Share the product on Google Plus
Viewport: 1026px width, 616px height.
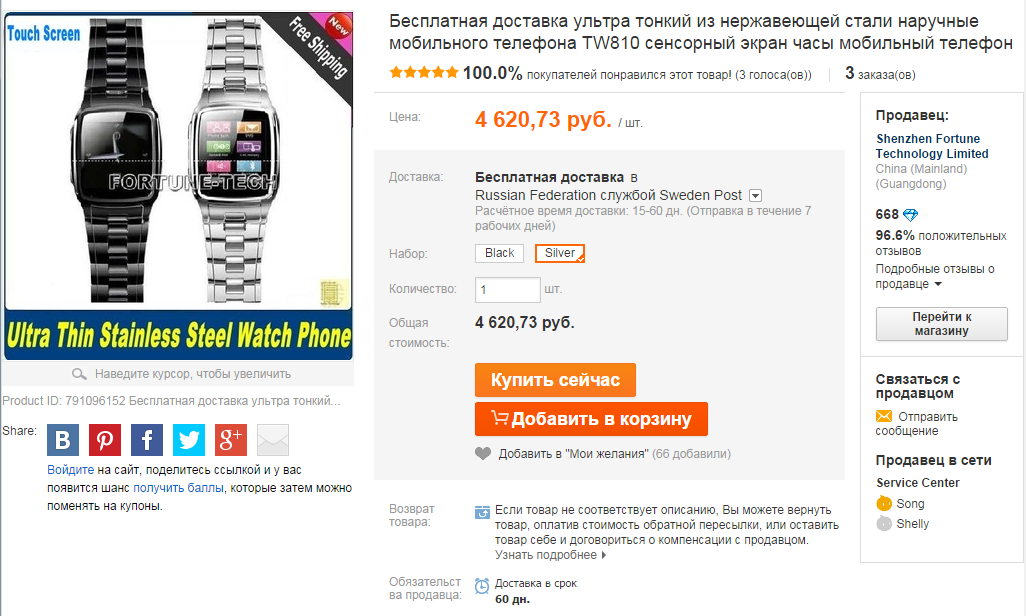[231, 439]
